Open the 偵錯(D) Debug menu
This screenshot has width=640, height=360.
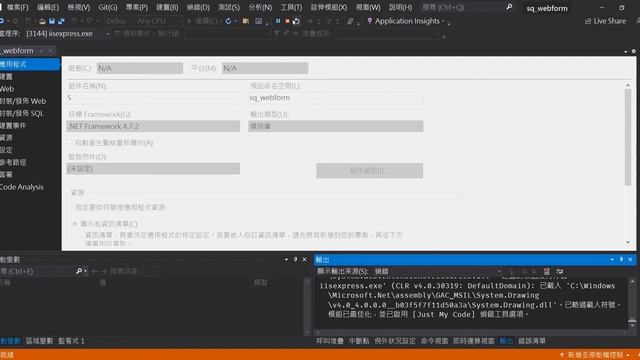point(198,7)
